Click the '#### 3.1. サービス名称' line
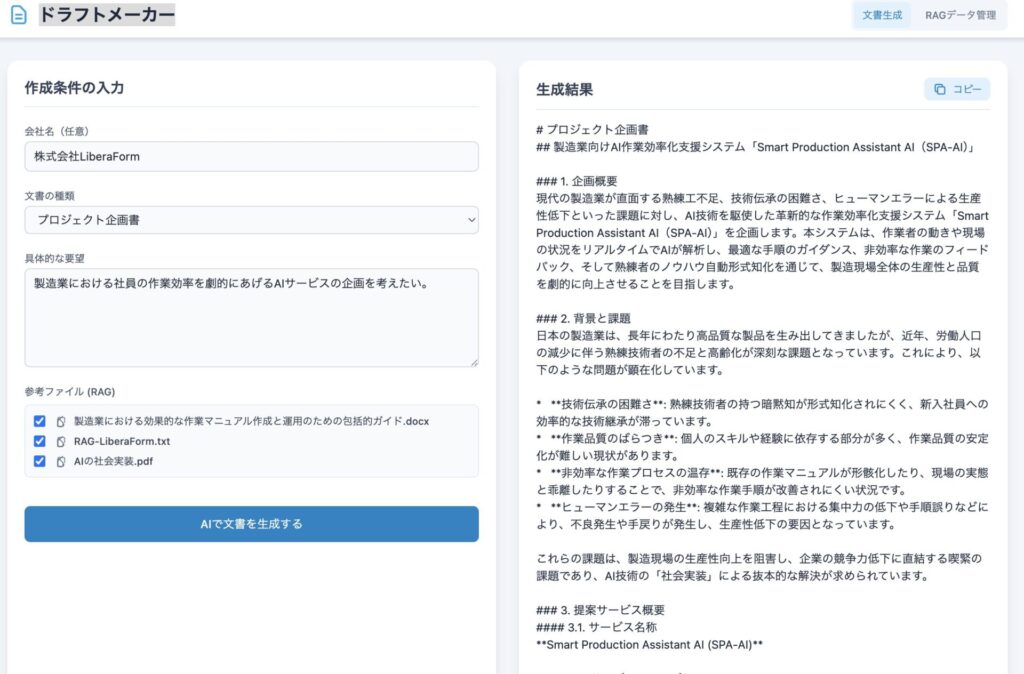Screen dimensions: 1024x674 coord(596,627)
